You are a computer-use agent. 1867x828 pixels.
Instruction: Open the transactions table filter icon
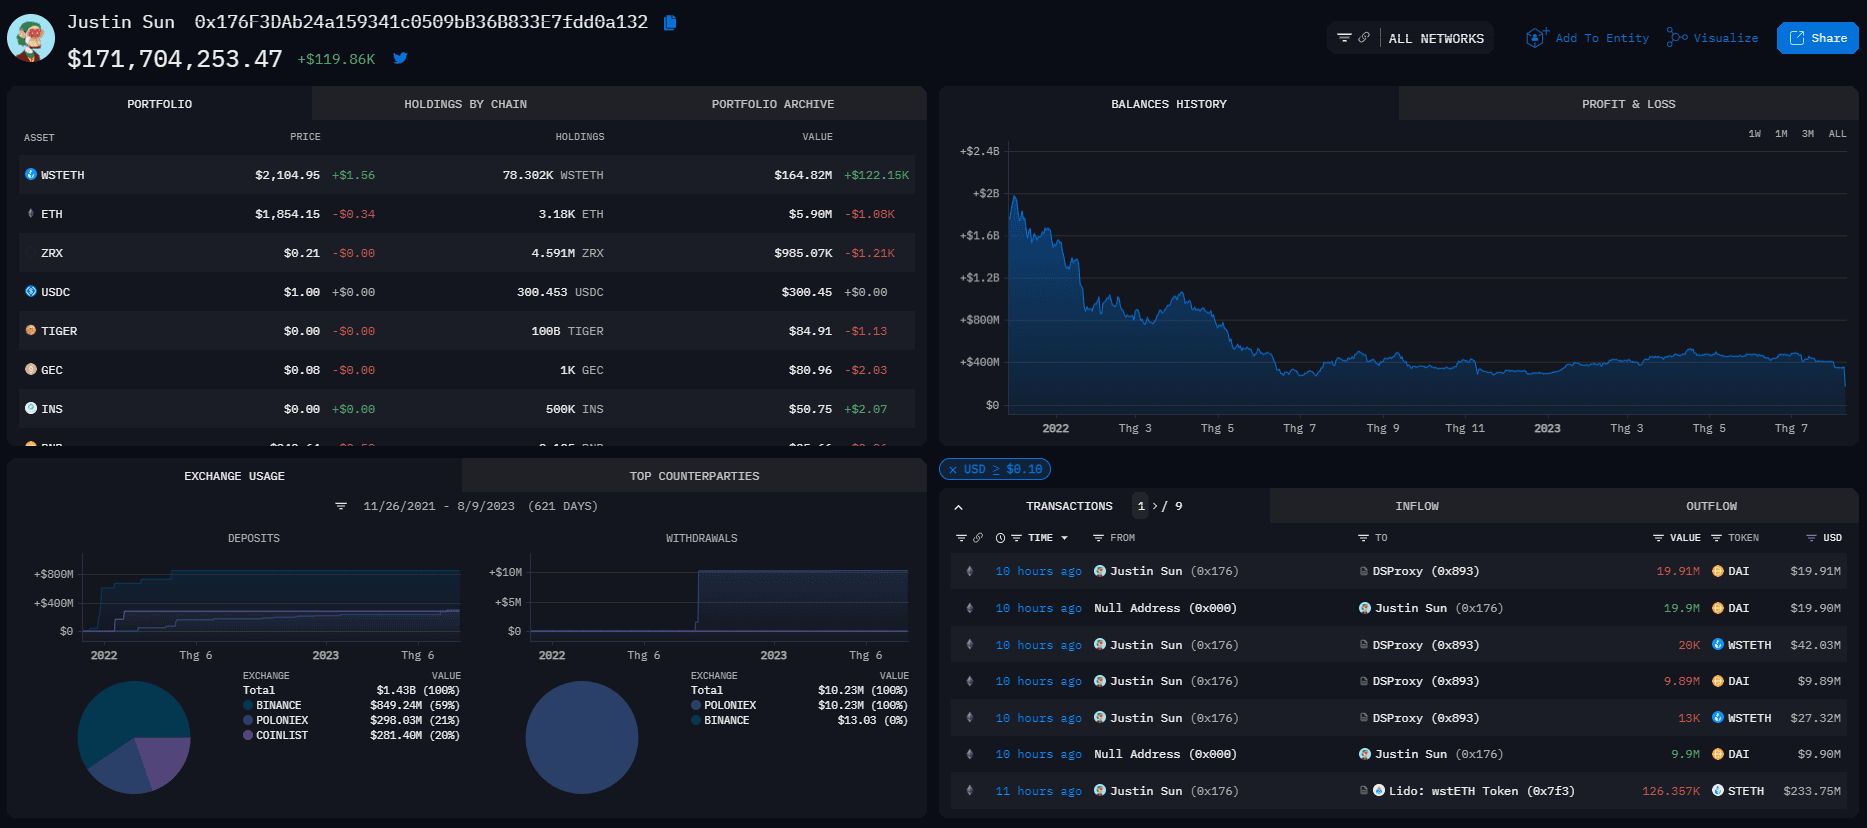pos(961,538)
